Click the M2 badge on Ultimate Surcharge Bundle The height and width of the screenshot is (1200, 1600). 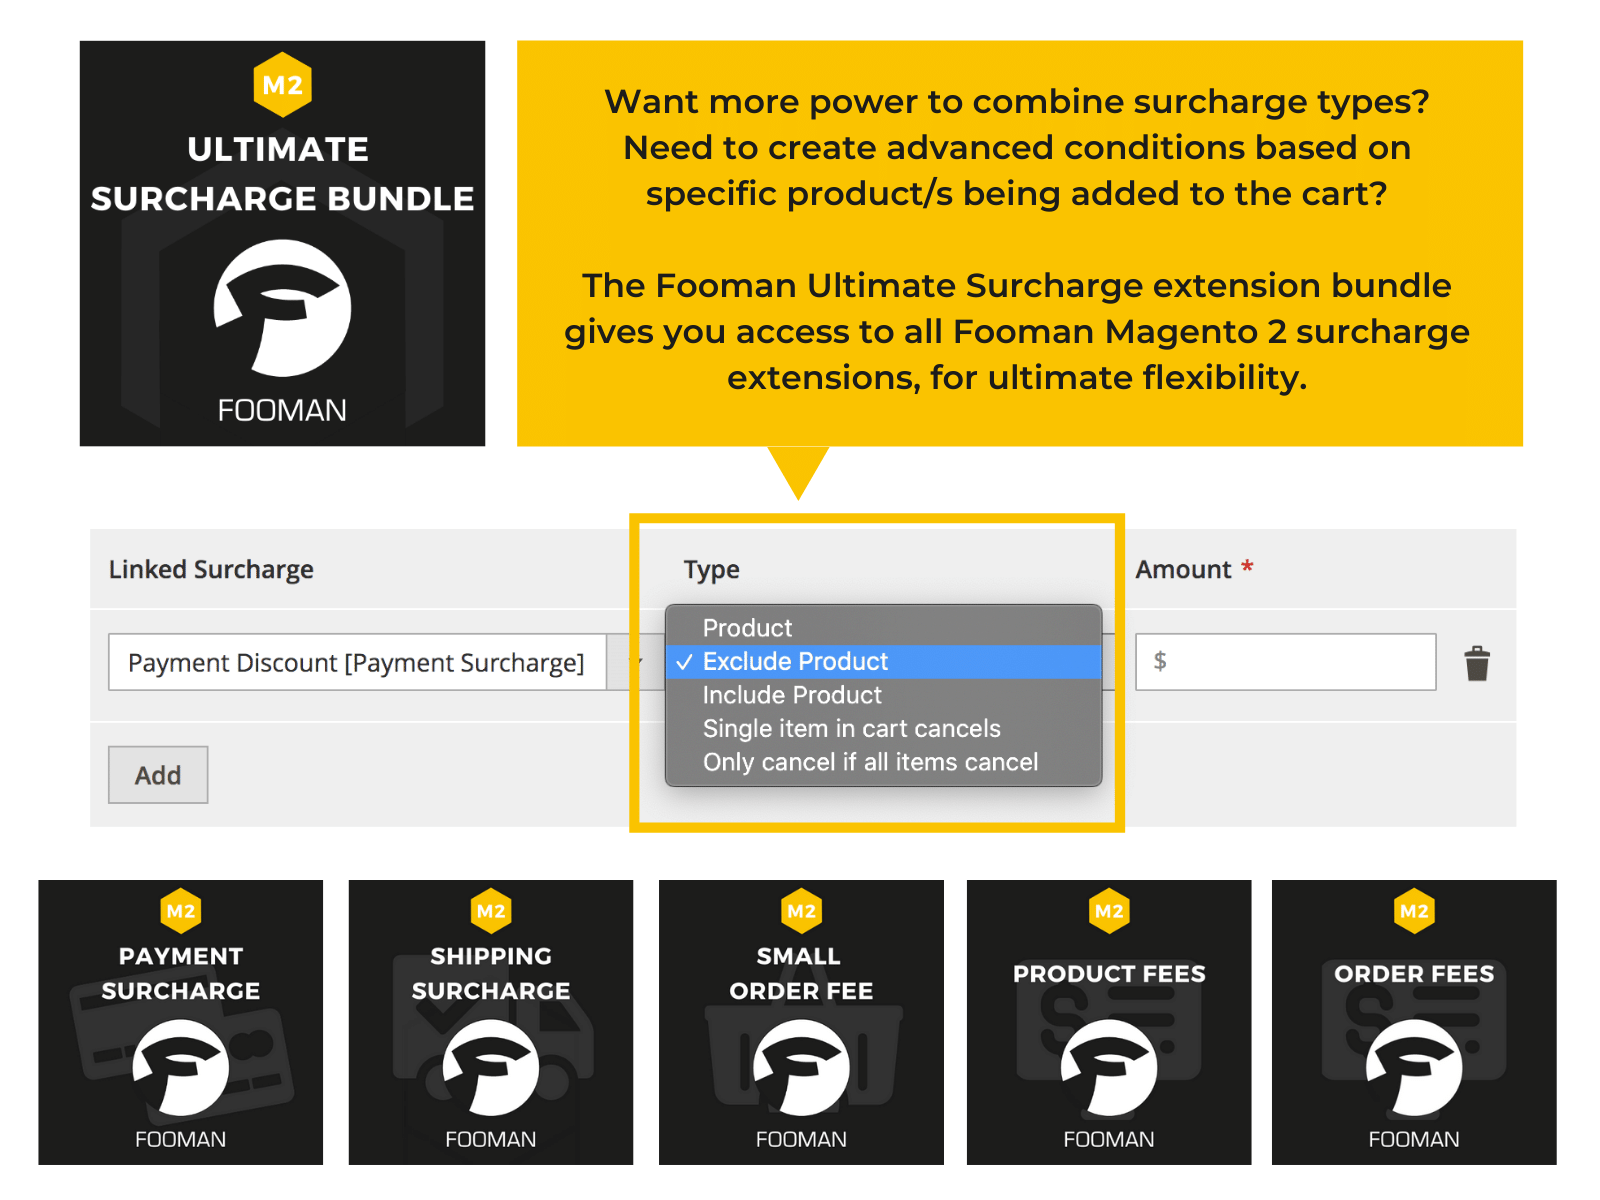pos(282,85)
